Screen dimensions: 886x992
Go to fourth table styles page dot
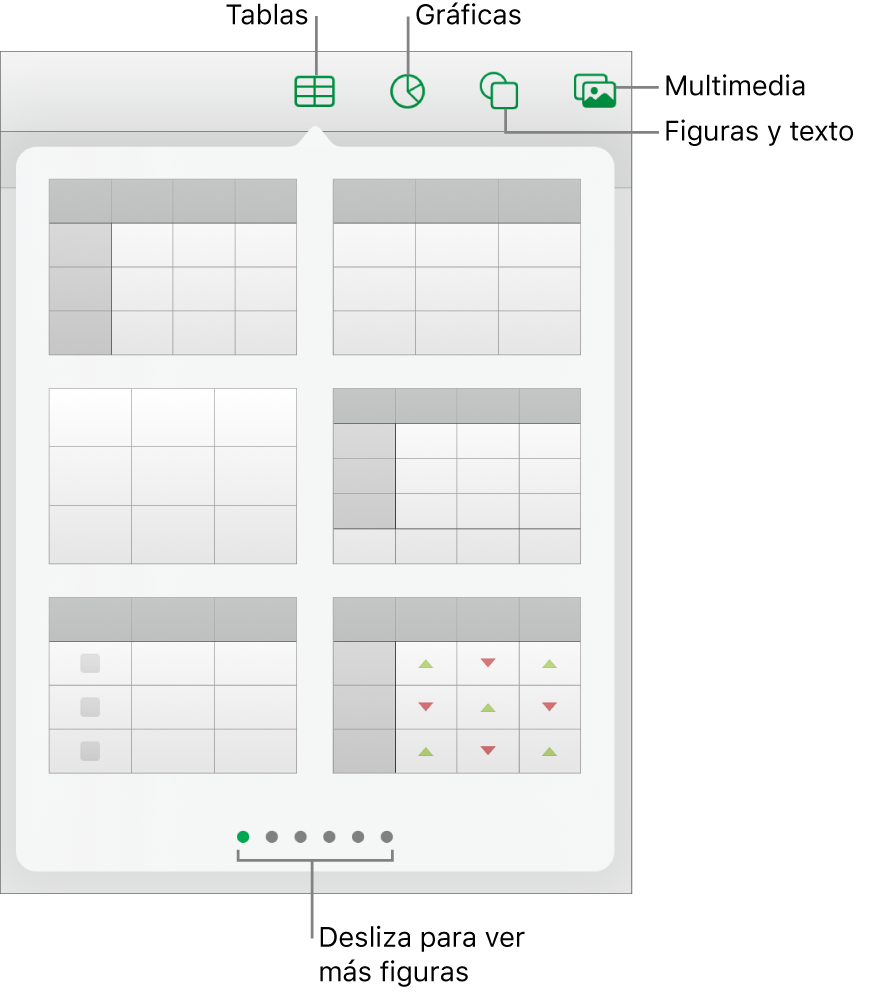point(329,837)
